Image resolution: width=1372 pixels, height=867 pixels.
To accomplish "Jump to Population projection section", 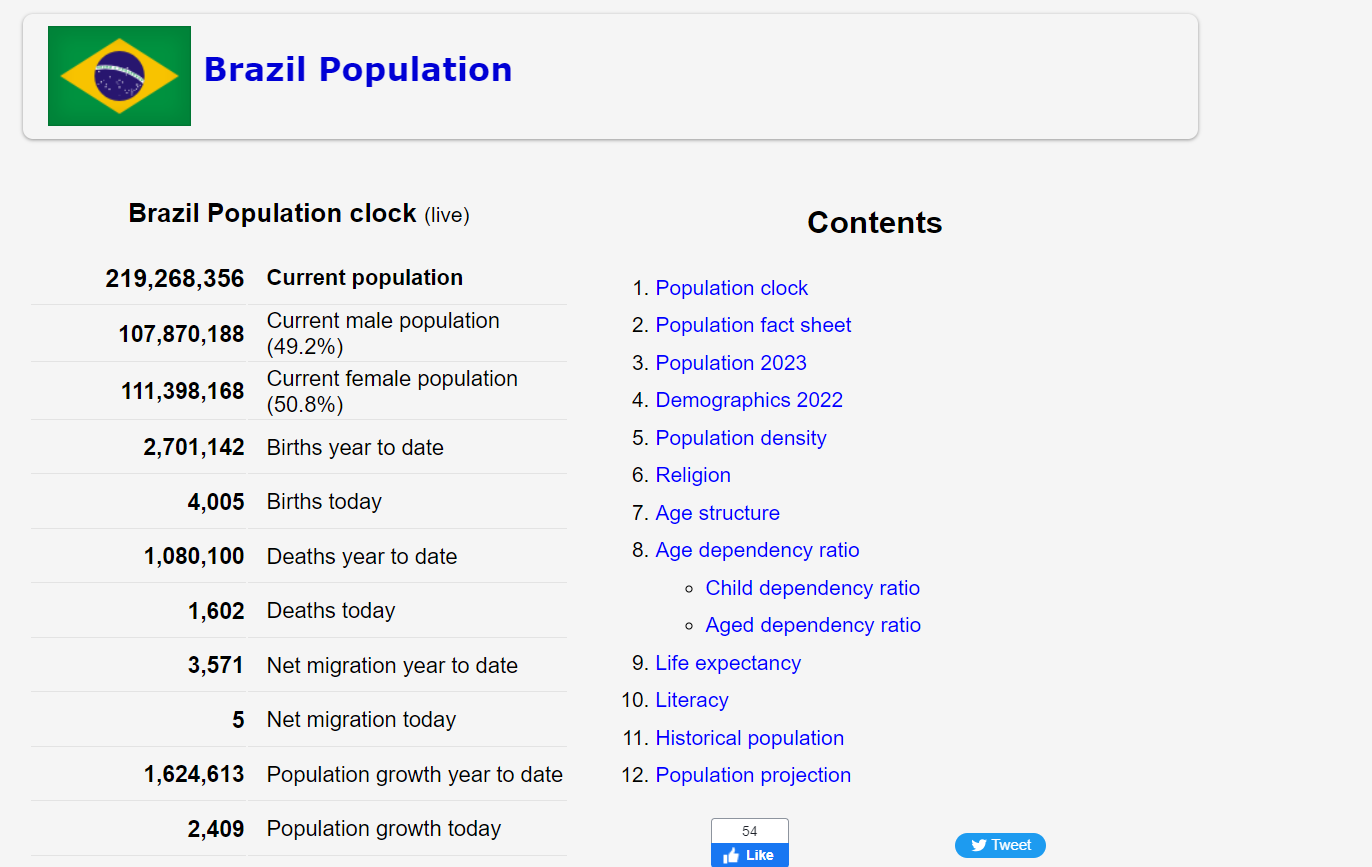I will pyautogui.click(x=753, y=775).
